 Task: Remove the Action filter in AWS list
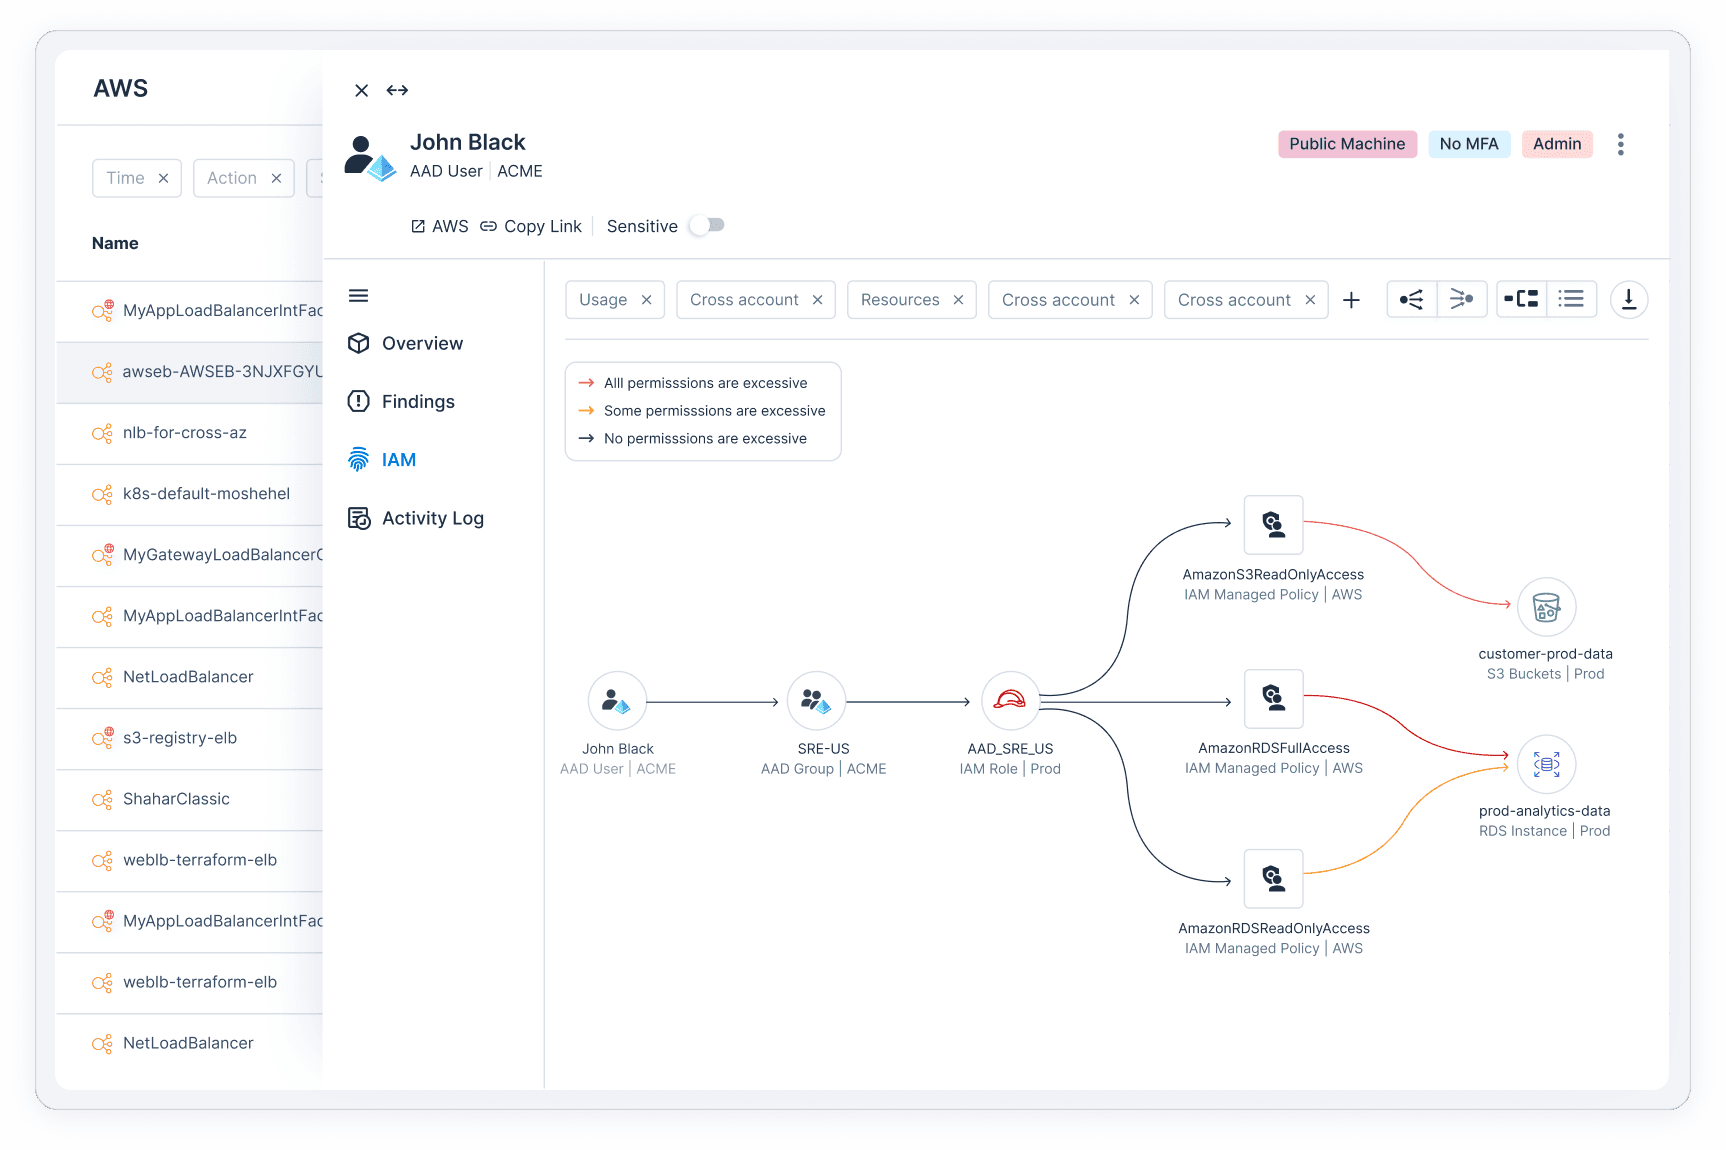[x=276, y=178]
